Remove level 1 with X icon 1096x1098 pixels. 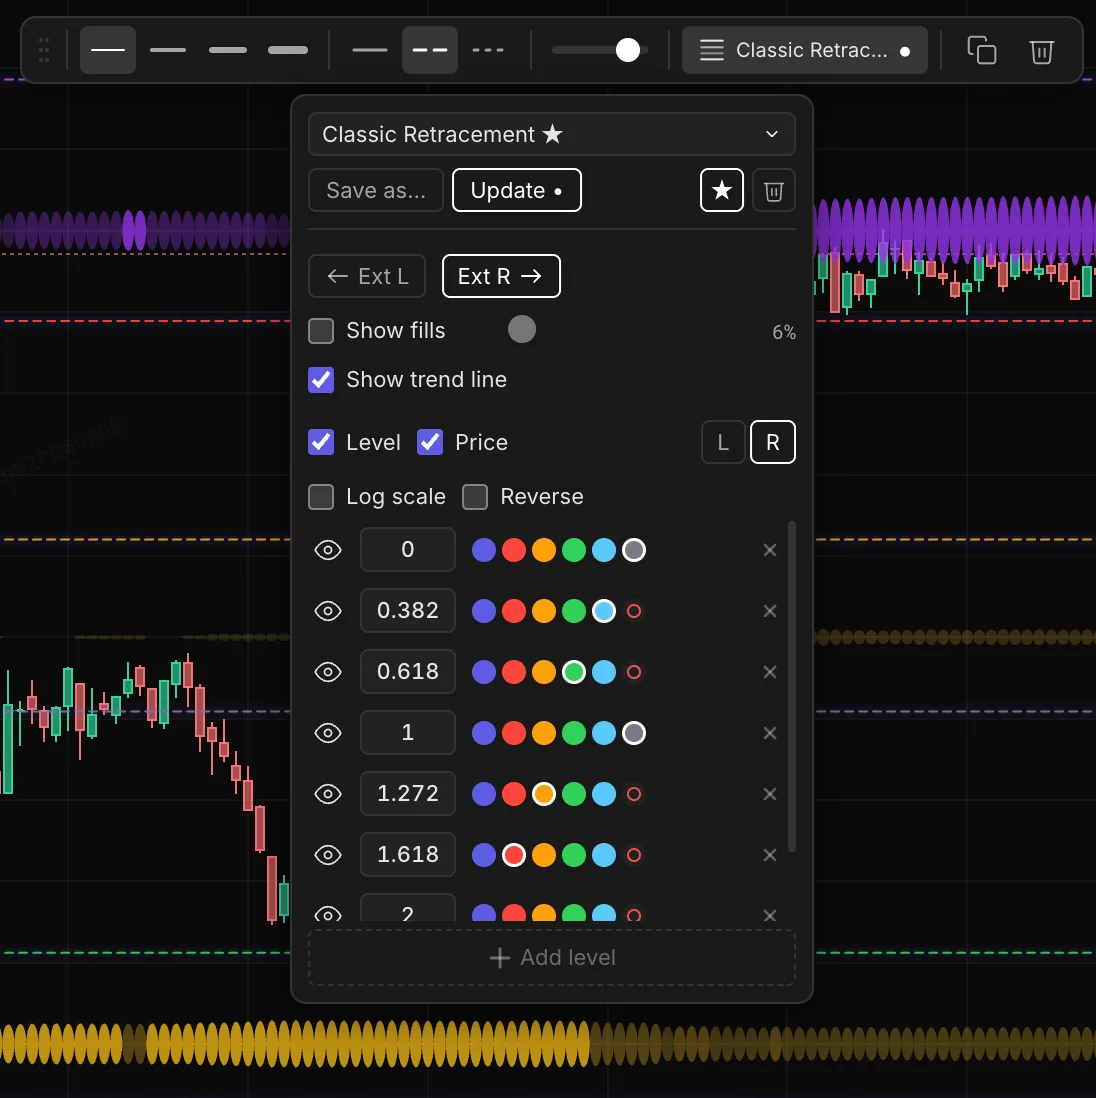[x=770, y=732]
